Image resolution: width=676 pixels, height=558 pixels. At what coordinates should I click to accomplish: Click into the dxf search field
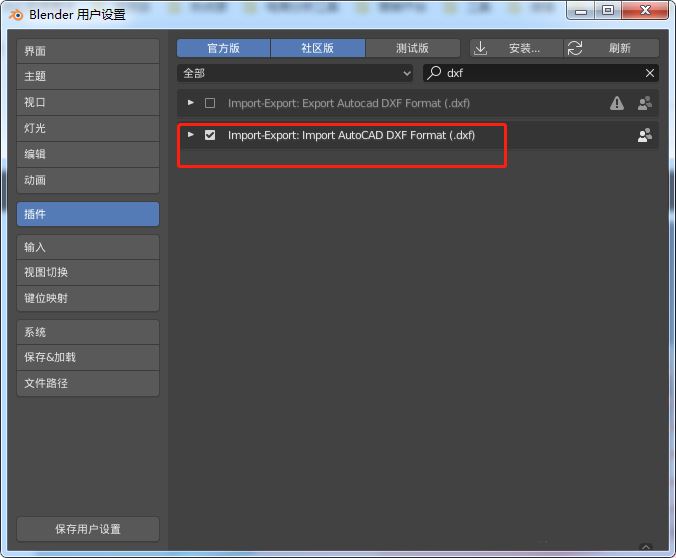pos(541,73)
